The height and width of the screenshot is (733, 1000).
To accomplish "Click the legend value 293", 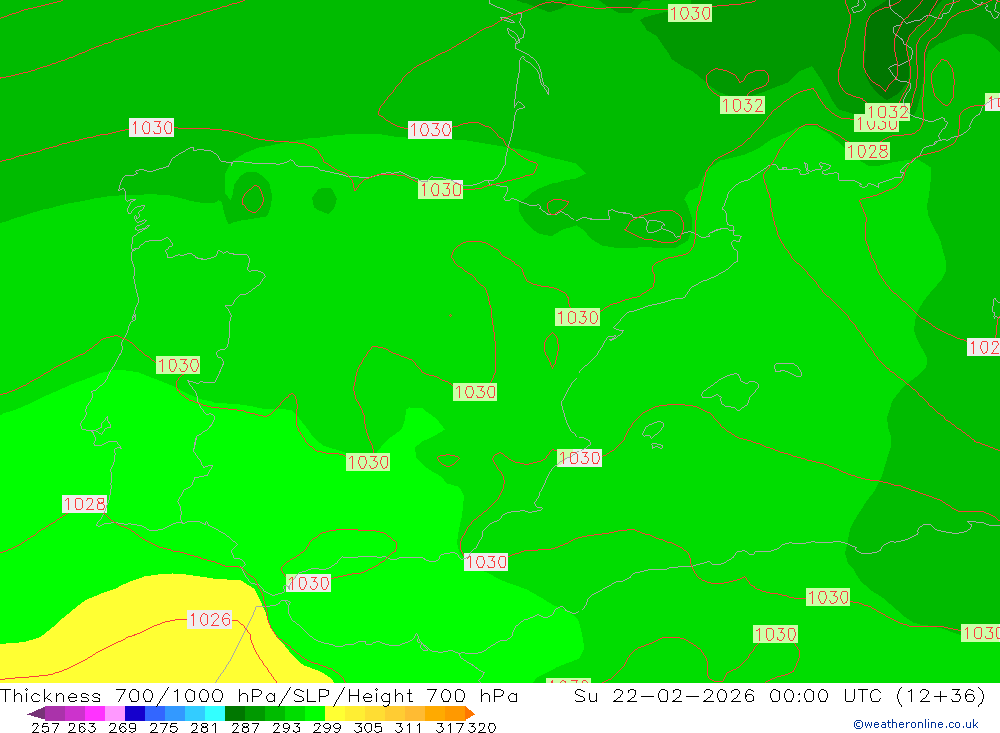I will 286,727.
